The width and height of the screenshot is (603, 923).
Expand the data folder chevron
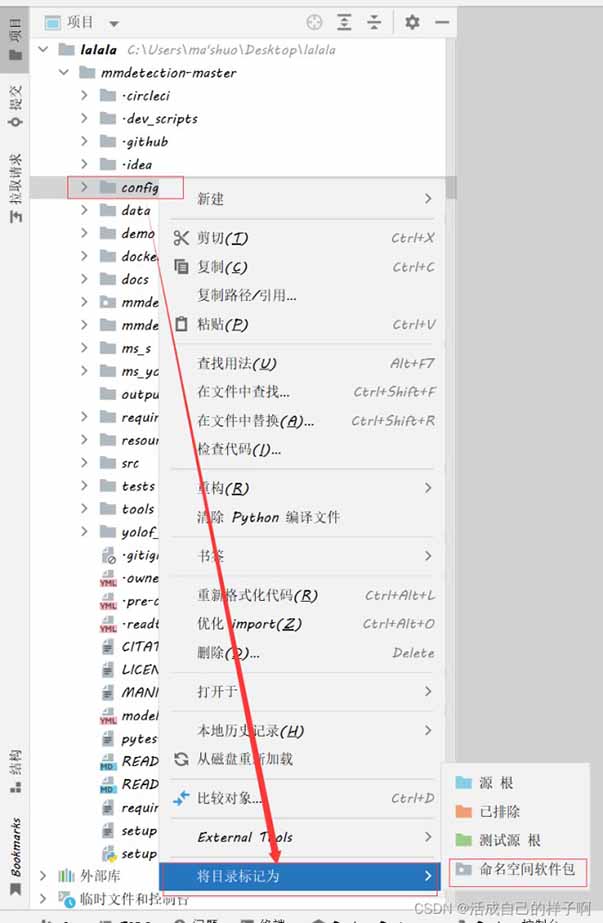(84, 210)
